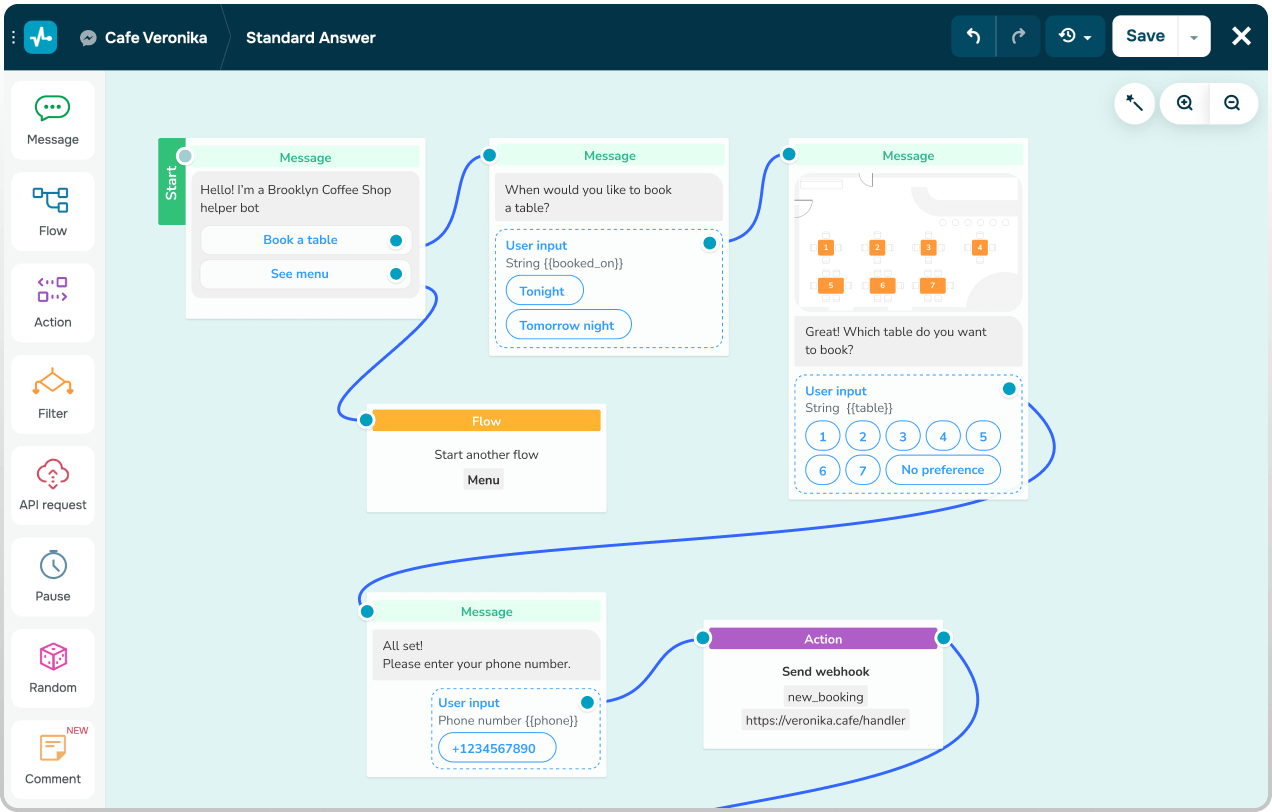Add an API request element
1272x812 pixels.
(53, 485)
